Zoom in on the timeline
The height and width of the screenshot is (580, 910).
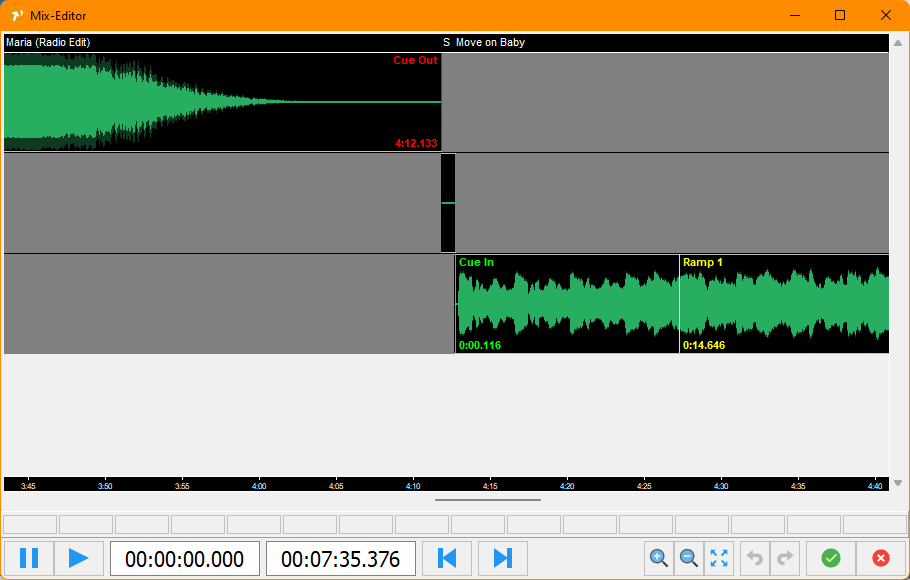tap(659, 559)
